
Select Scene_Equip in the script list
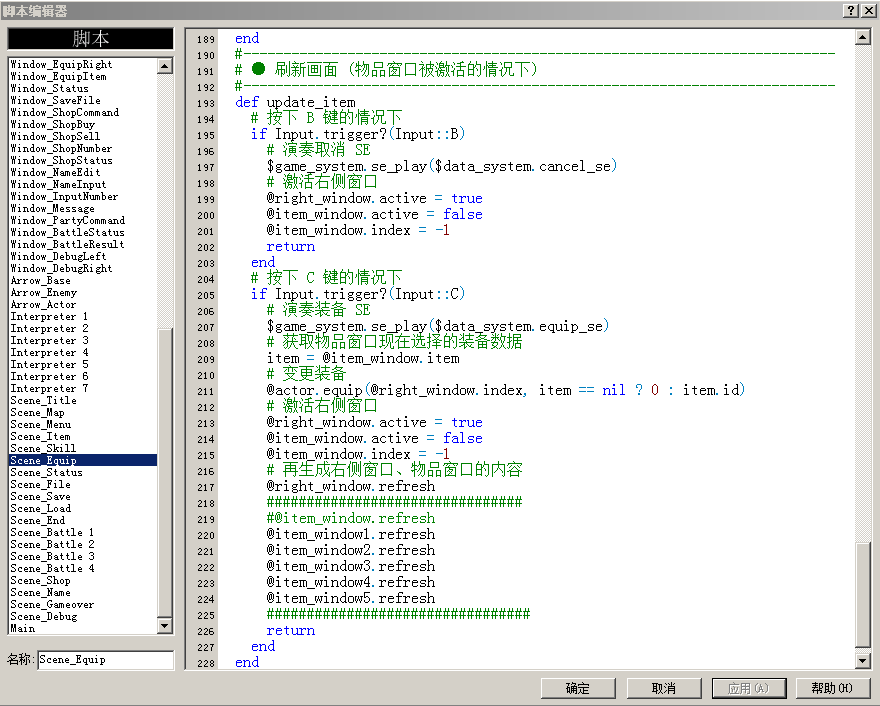[82, 460]
